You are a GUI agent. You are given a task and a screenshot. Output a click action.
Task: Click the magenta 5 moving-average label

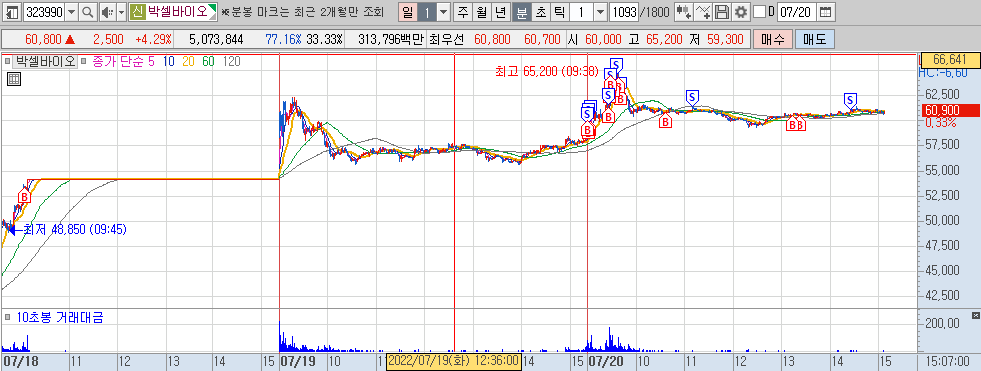(151, 61)
